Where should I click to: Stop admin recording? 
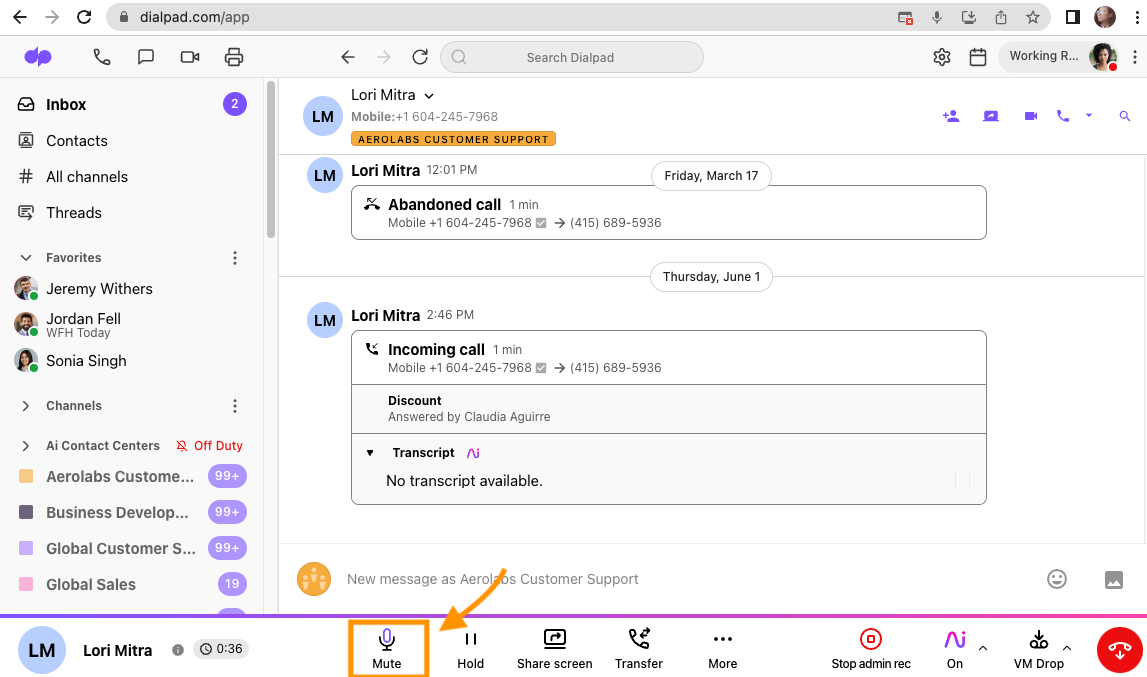[x=871, y=648]
